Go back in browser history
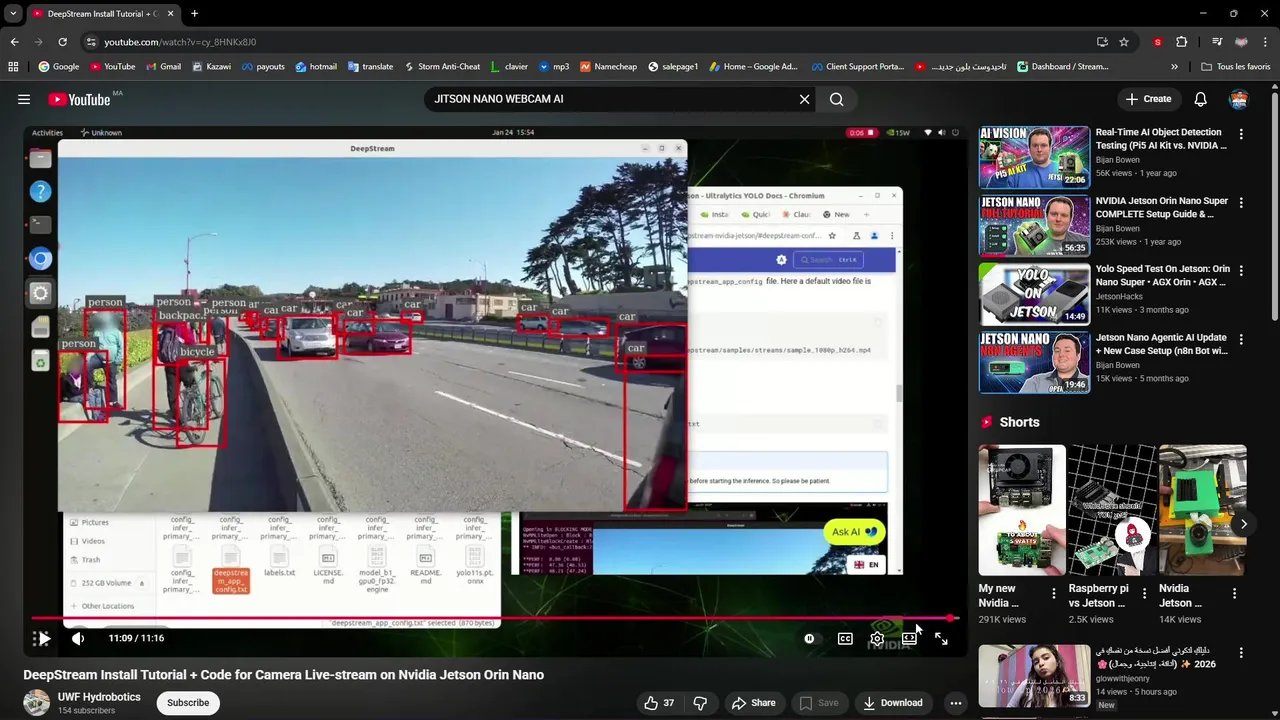Screen dimensions: 1280x720 click(x=14, y=42)
